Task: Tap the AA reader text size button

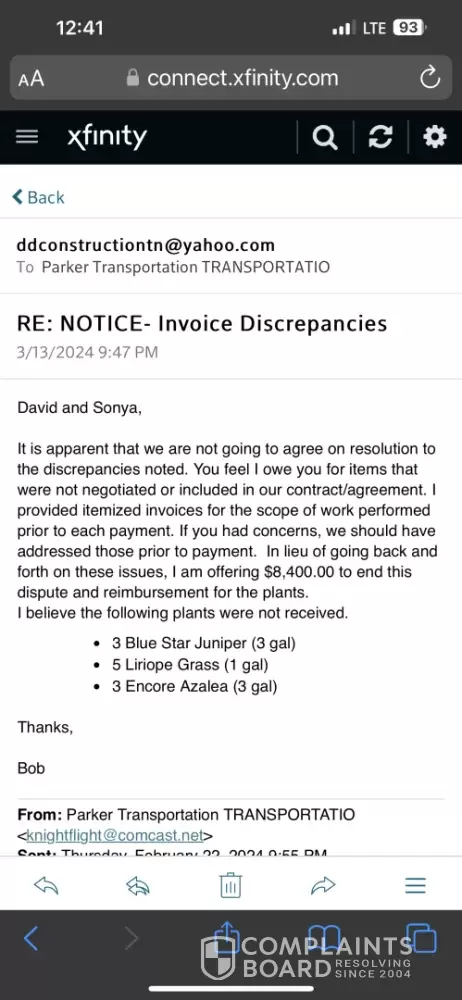Action: 31,79
